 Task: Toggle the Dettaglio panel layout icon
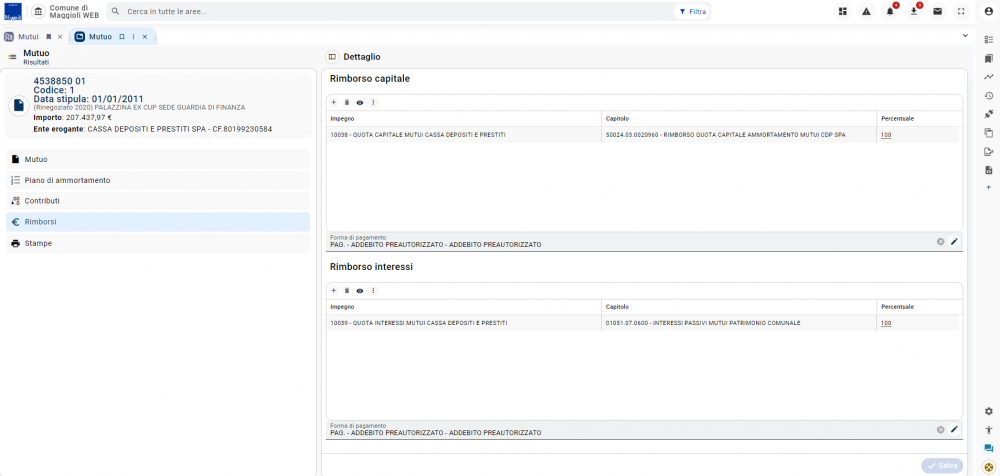pyautogui.click(x=332, y=57)
